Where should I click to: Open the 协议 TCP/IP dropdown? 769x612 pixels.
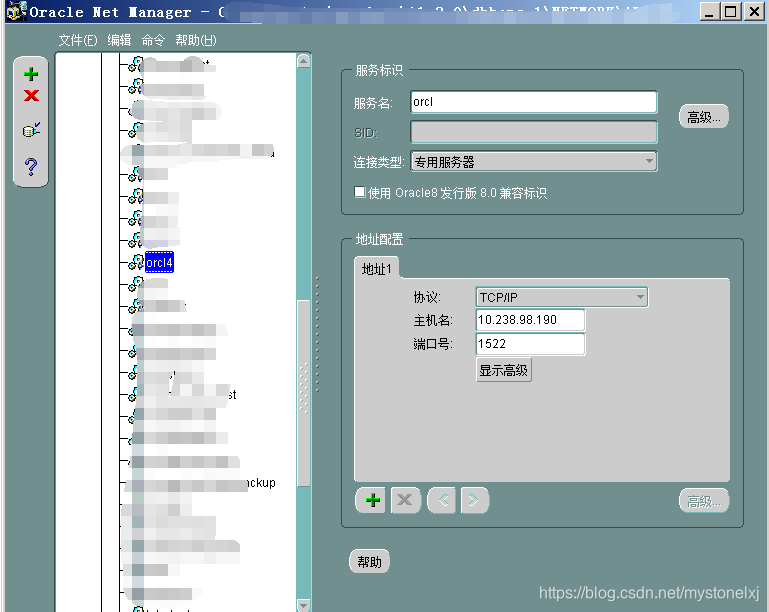pos(562,297)
